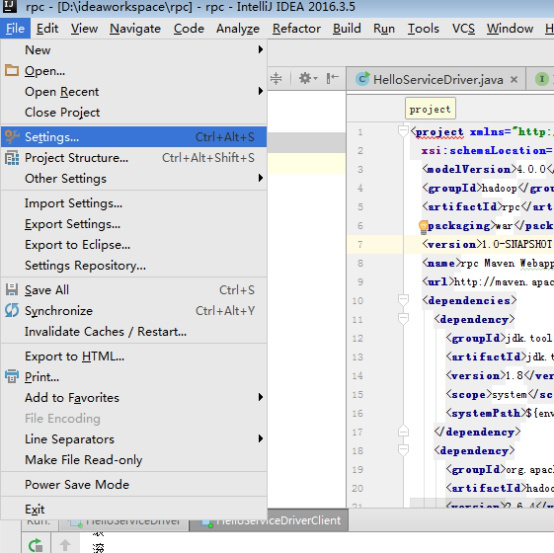Viewport: 554px width, 553px height.
Task: Click the IntelliJ IDEA title bar icon
Action: (10, 6)
